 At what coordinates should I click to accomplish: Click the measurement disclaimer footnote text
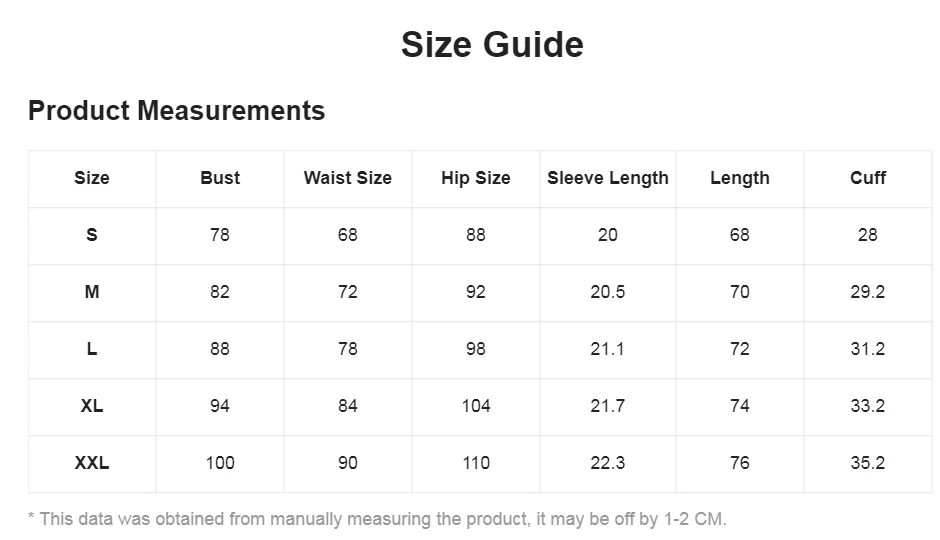(377, 519)
